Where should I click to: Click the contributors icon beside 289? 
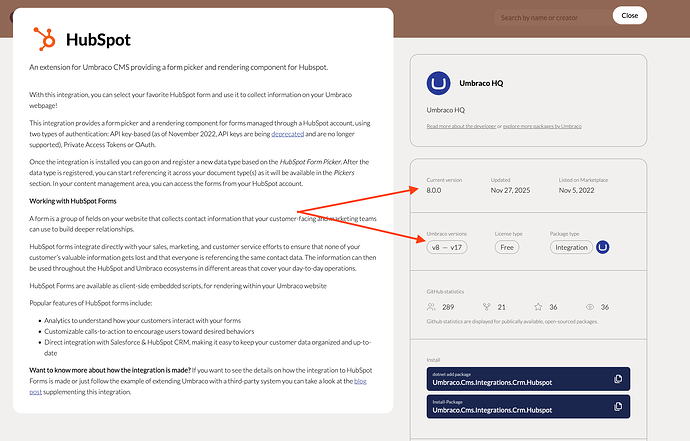(431, 307)
